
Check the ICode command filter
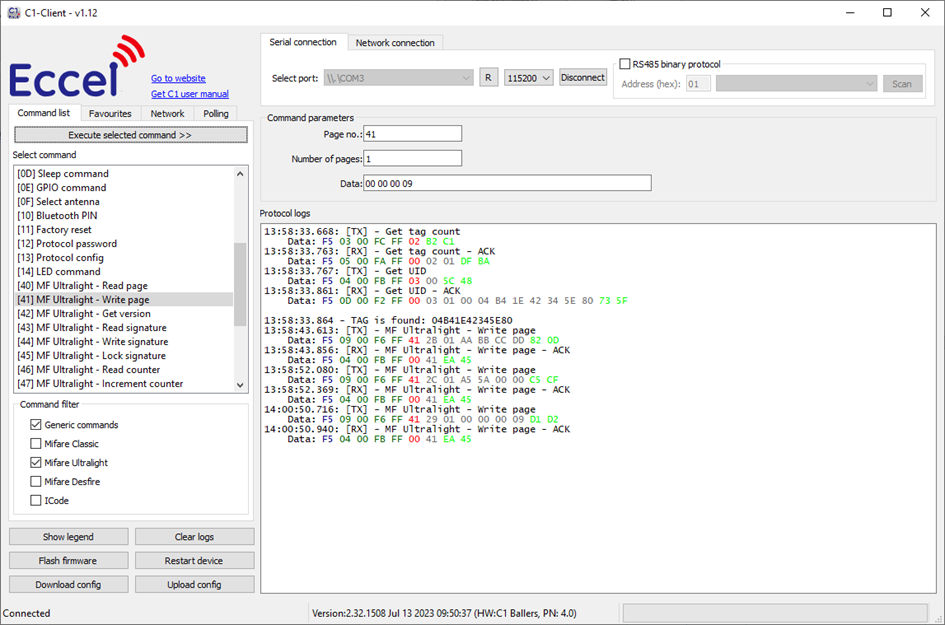36,501
